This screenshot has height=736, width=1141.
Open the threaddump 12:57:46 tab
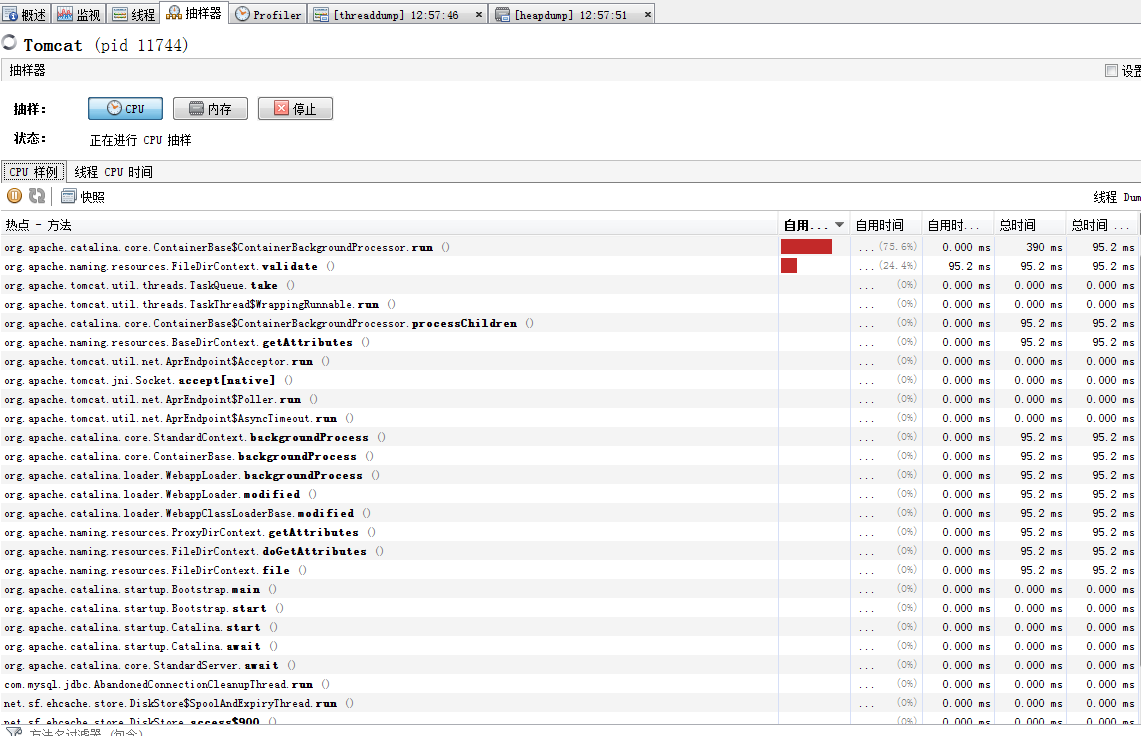pyautogui.click(x=396, y=14)
